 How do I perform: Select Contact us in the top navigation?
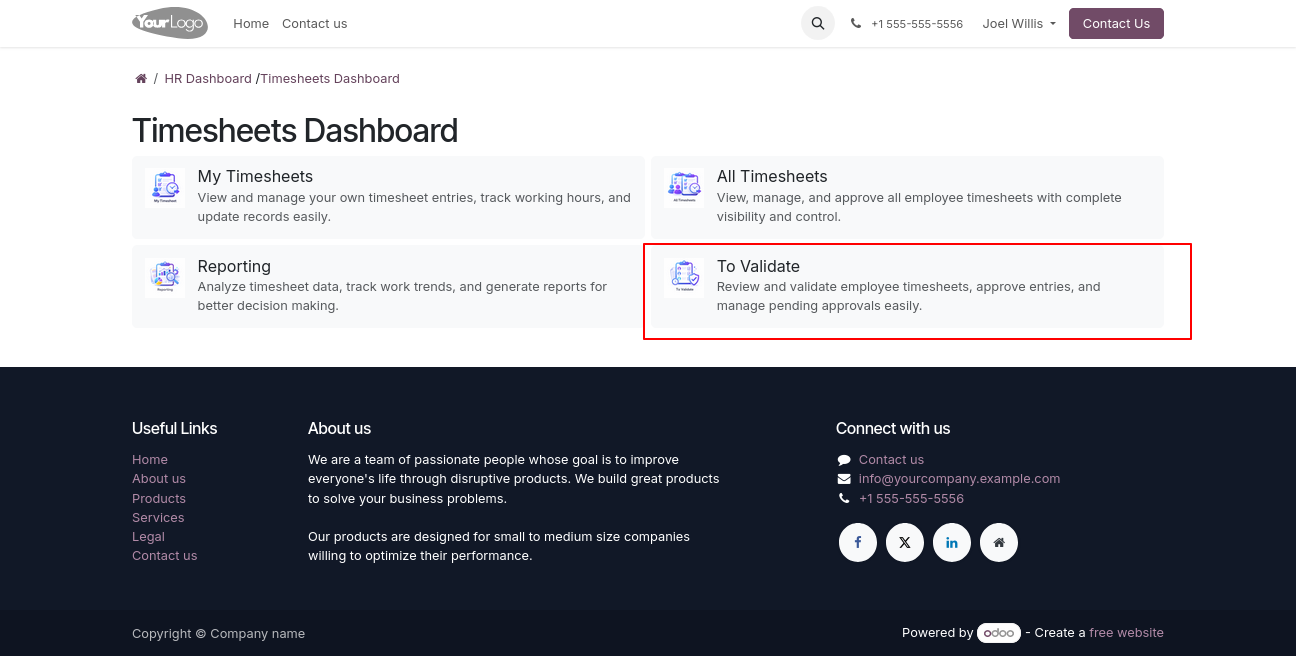pos(314,23)
